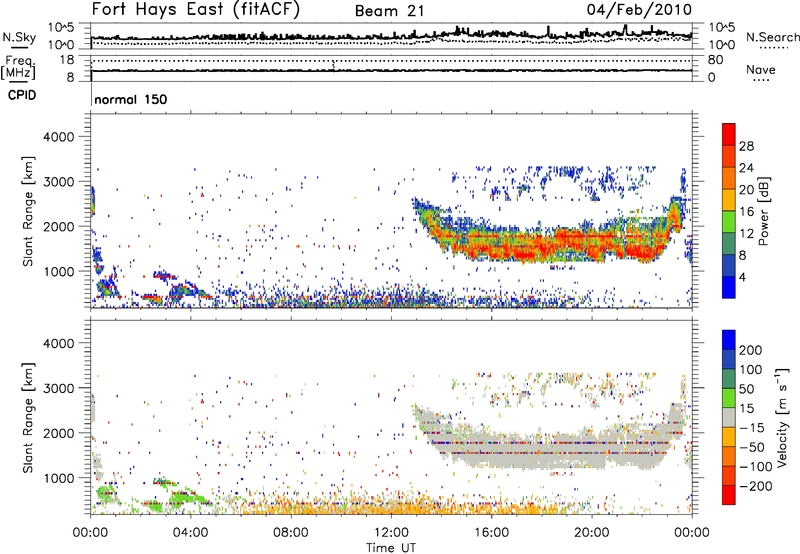Select the "-50" label on the velocity colorbar
Image resolution: width=800 pixels, height=554 pixels.
[752, 447]
